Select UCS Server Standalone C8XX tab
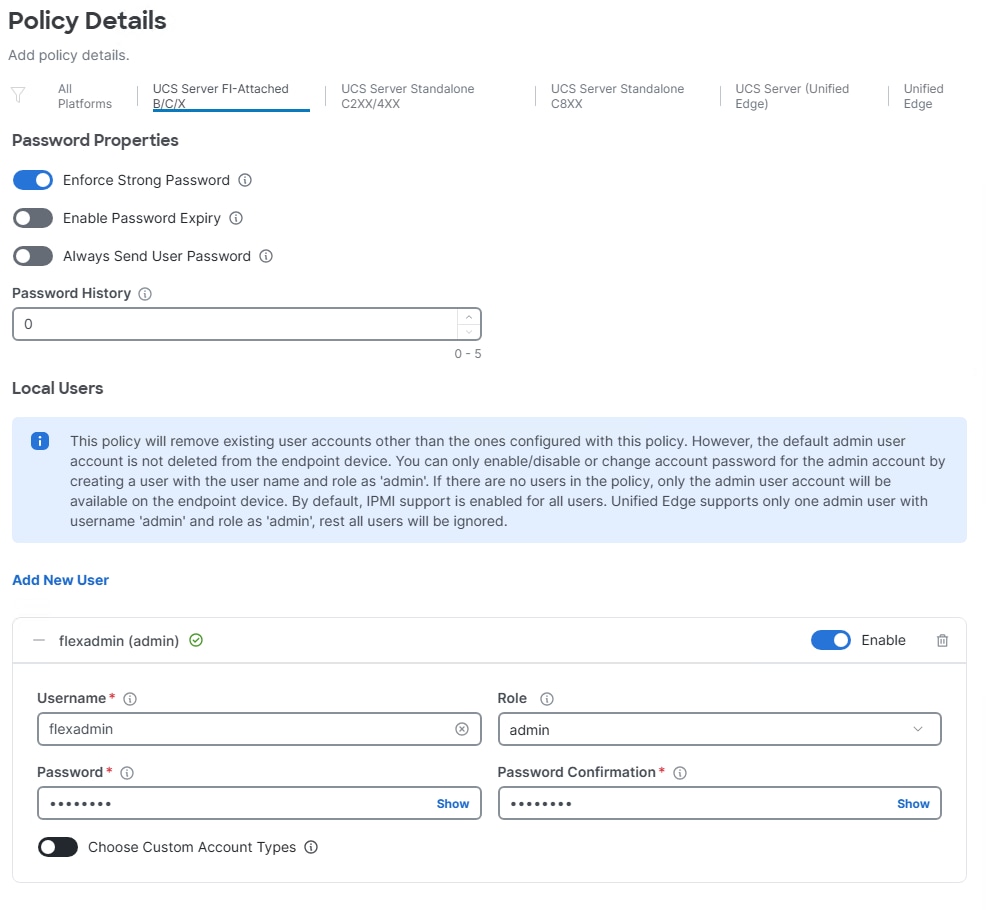 (617, 96)
